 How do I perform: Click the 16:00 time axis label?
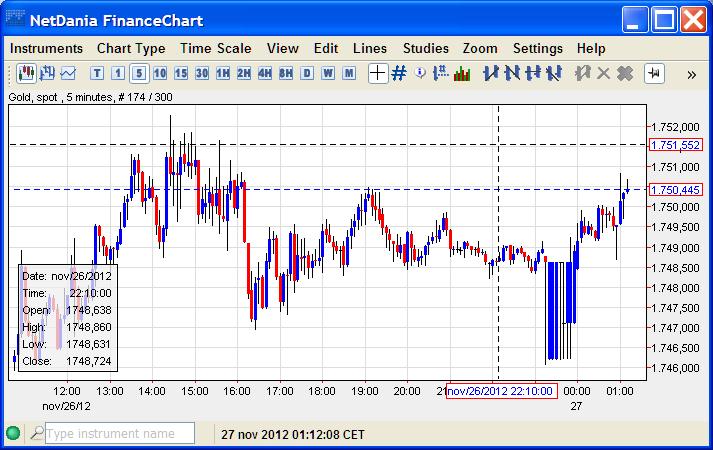(236, 391)
